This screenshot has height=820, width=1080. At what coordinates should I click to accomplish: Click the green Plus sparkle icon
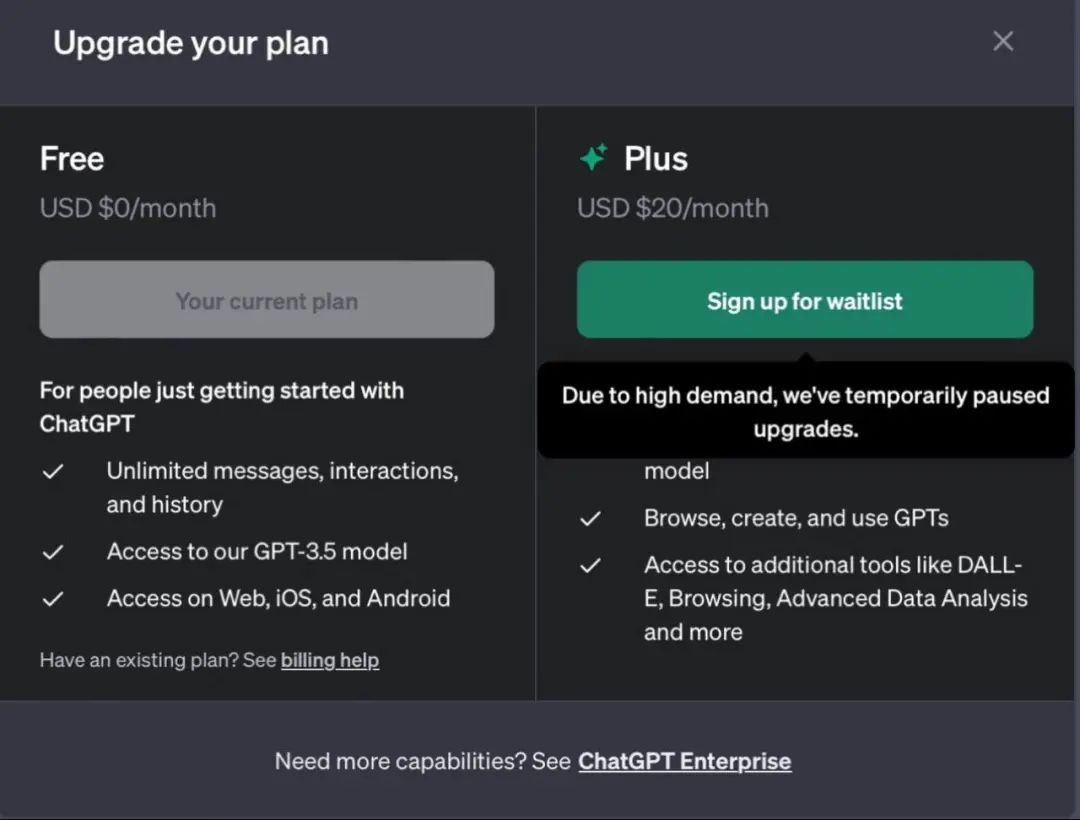(x=594, y=158)
